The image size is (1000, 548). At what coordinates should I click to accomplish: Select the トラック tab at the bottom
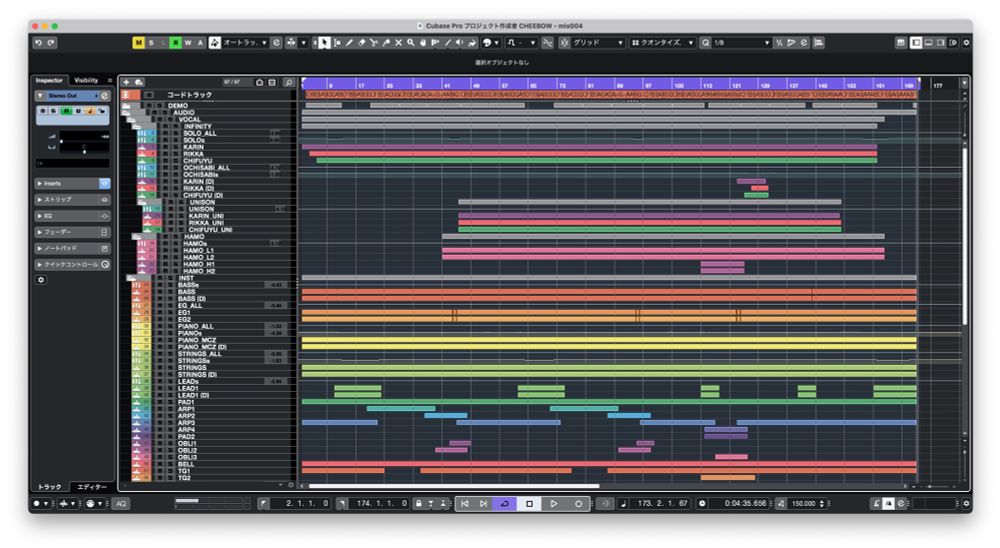pos(50,487)
